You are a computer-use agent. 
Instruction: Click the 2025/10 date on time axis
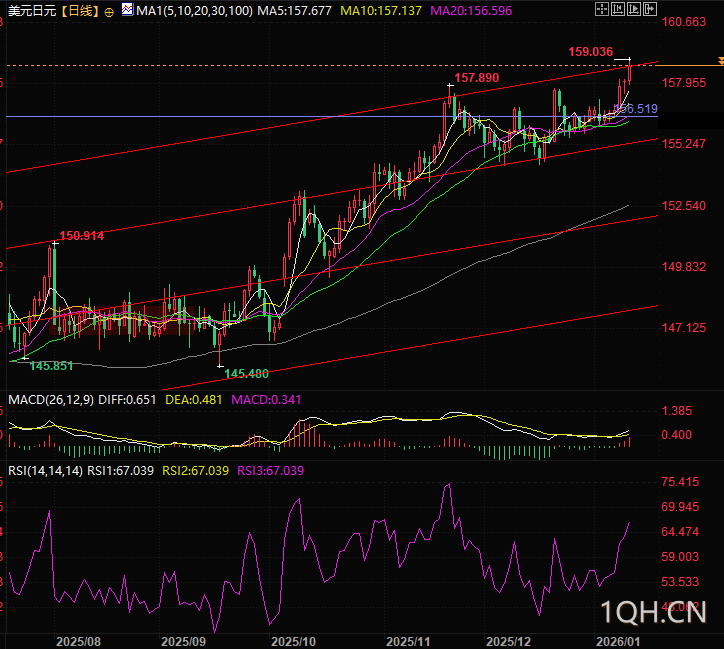pos(294,640)
